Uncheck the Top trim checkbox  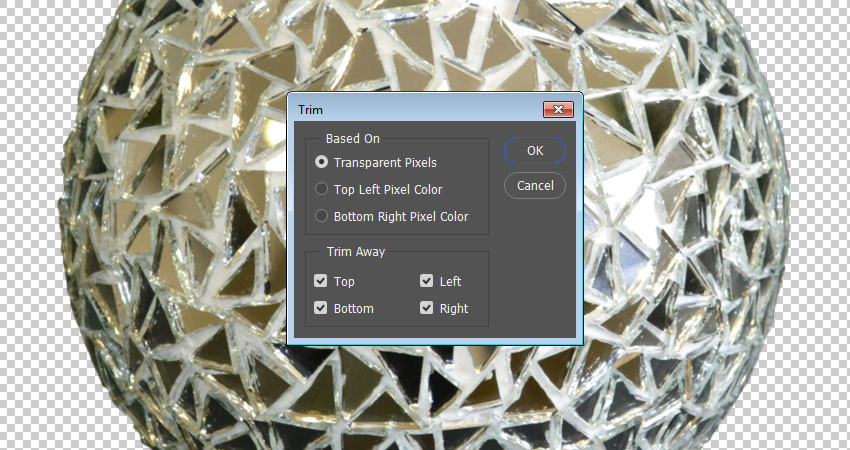[x=320, y=281]
